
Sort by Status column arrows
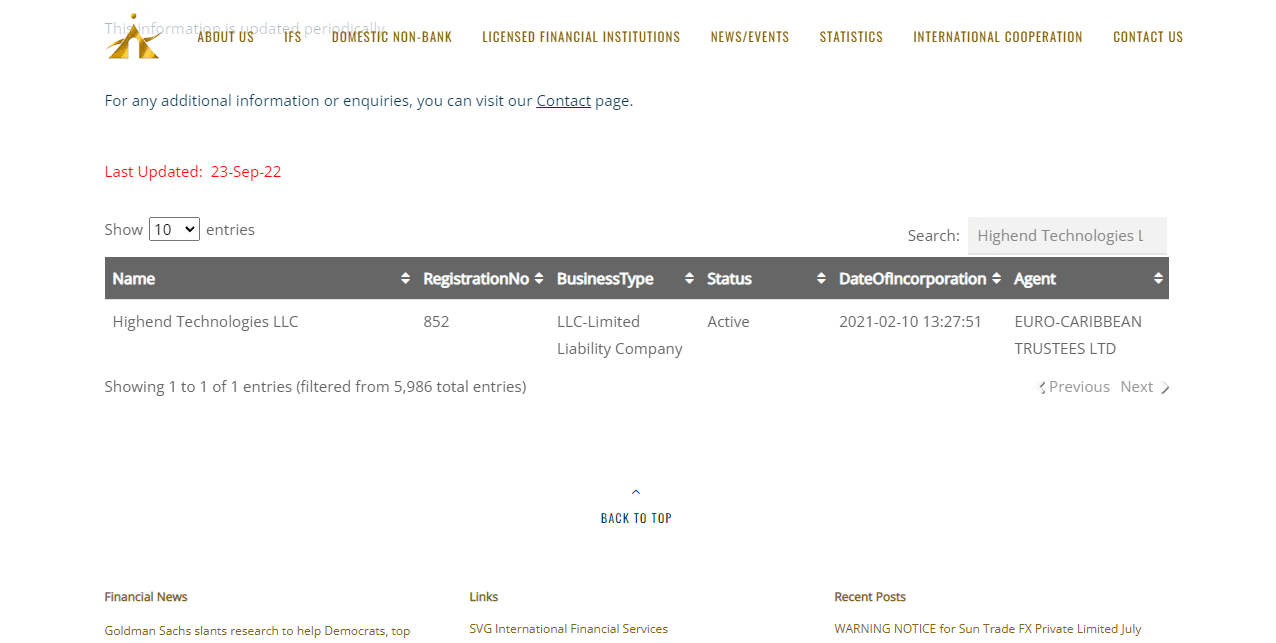pos(821,278)
